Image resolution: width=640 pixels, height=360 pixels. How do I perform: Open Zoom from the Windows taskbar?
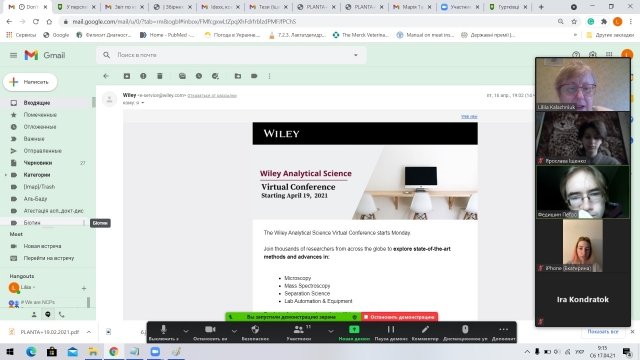pos(155,351)
